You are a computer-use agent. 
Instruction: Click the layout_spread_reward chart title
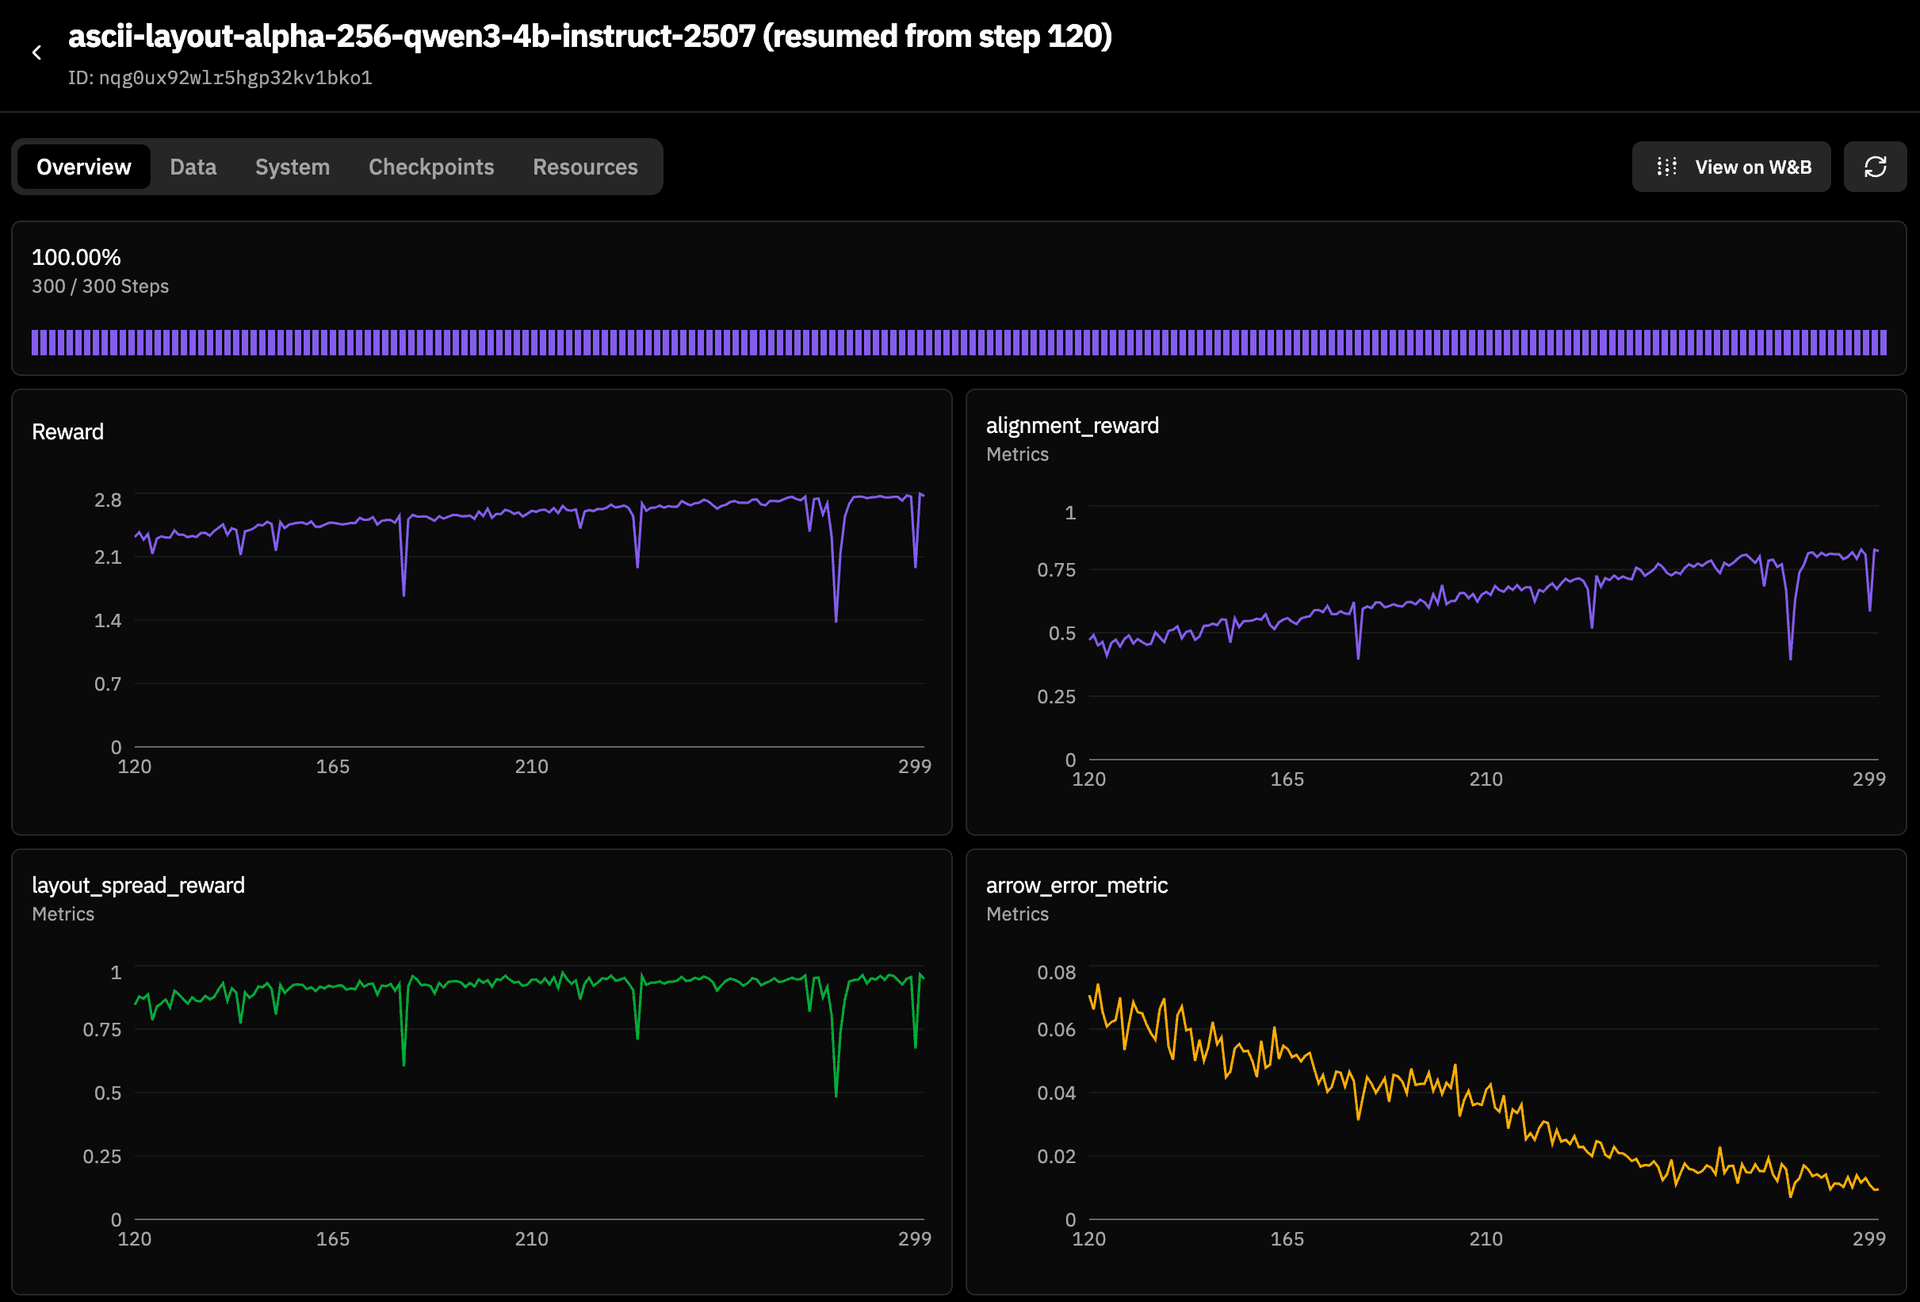[x=138, y=886]
